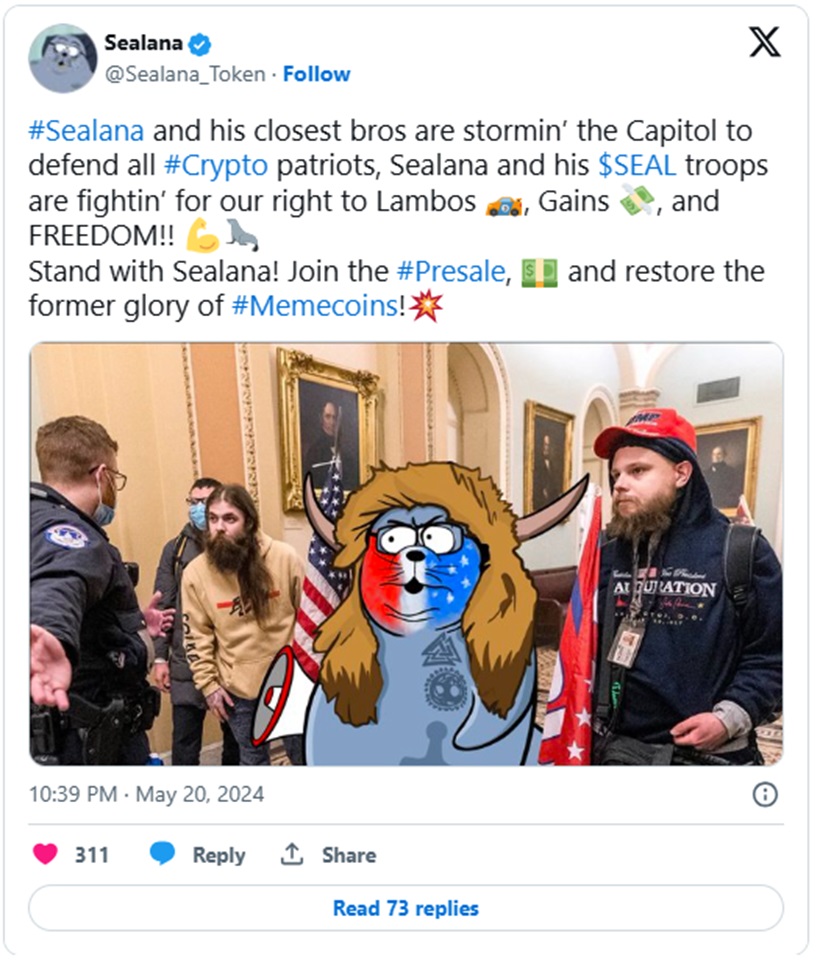Open the tweet info circle icon
The image size is (820, 961).
[x=764, y=794]
